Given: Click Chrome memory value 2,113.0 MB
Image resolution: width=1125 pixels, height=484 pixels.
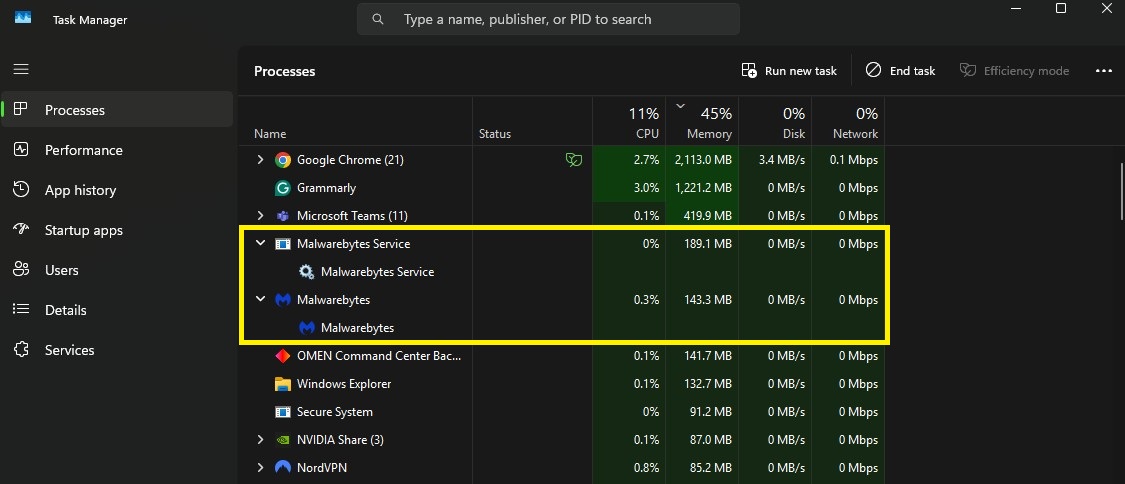Looking at the screenshot, I should [x=703, y=160].
